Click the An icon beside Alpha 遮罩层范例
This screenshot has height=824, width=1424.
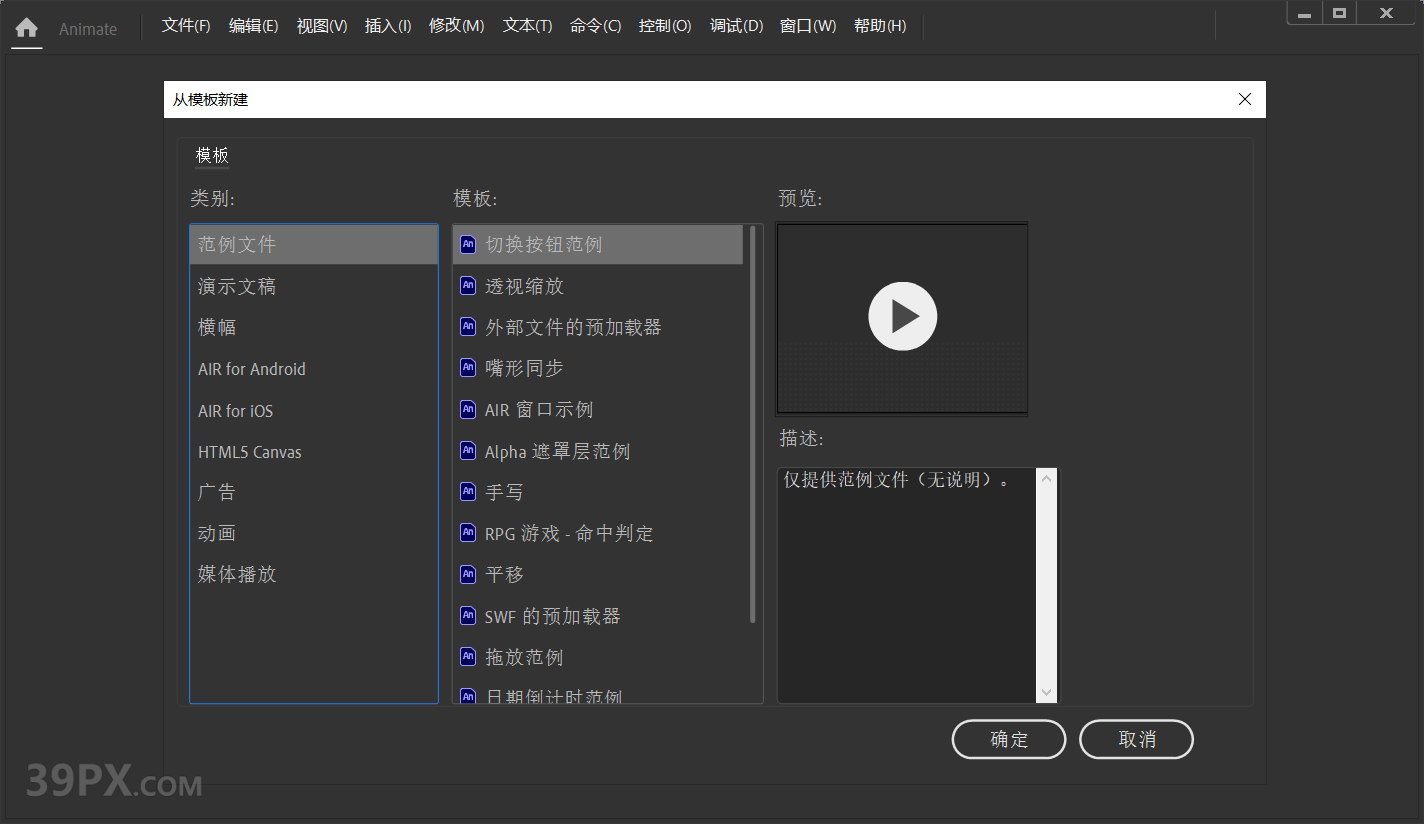coord(467,450)
